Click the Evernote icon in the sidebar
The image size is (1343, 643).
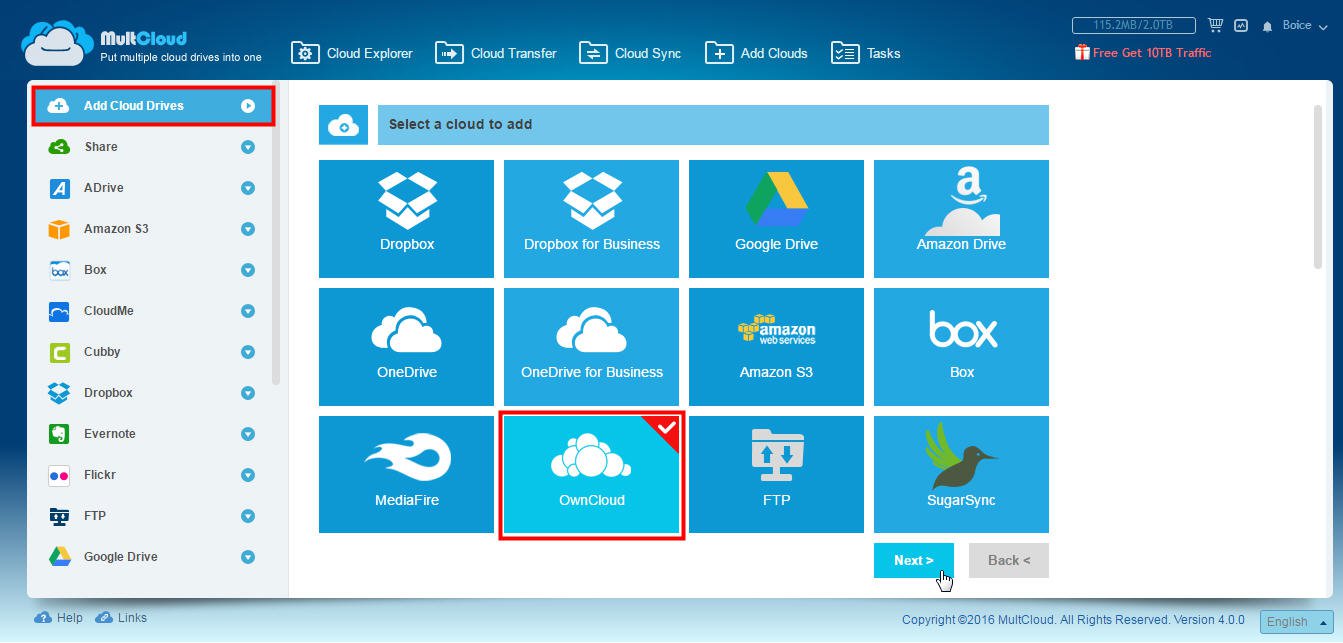[x=59, y=434]
